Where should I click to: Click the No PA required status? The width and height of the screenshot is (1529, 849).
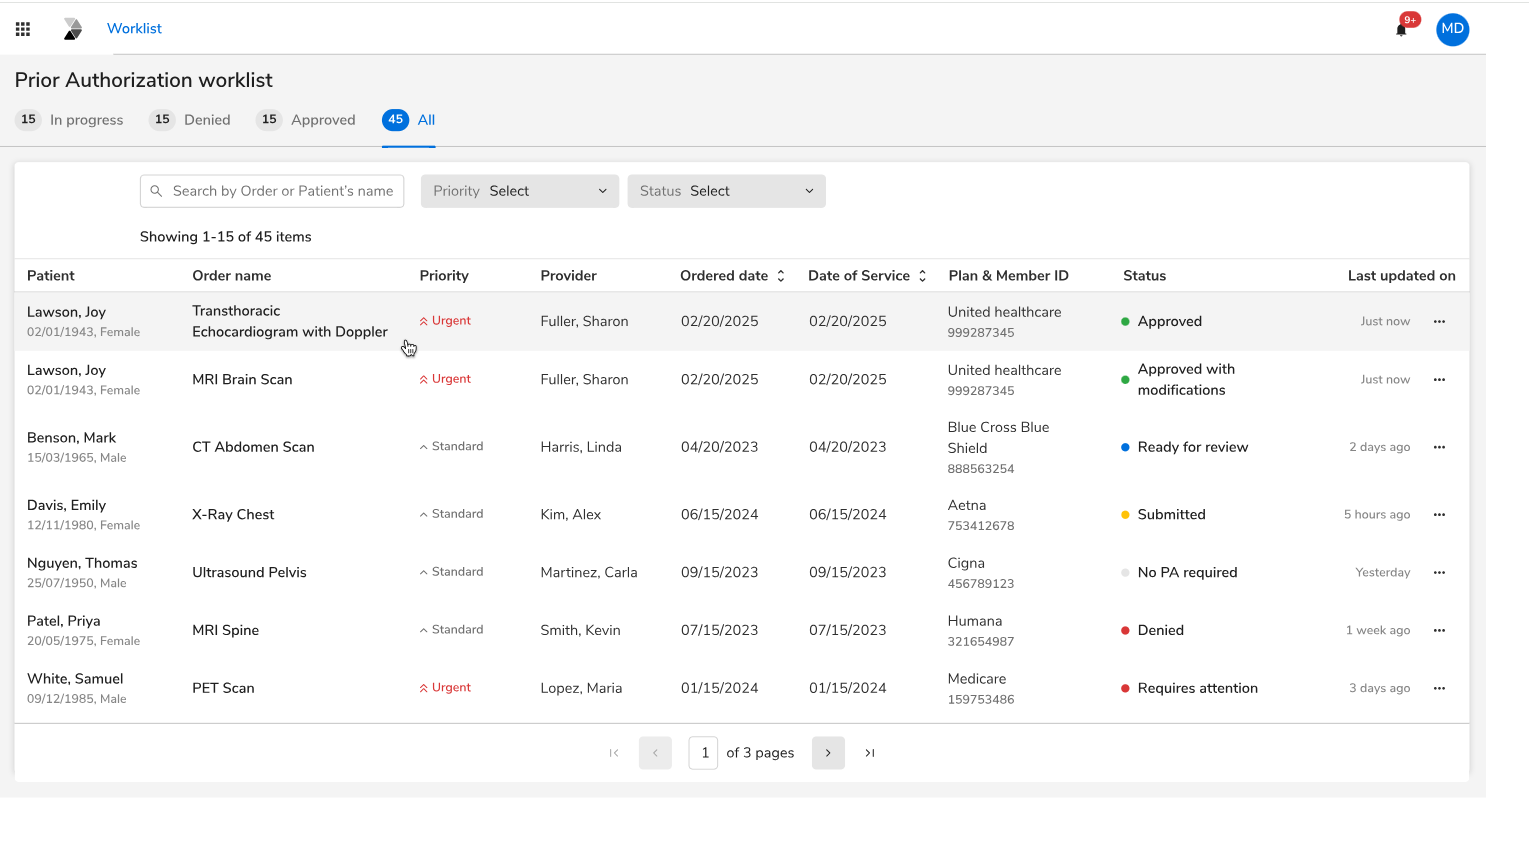coord(1187,572)
